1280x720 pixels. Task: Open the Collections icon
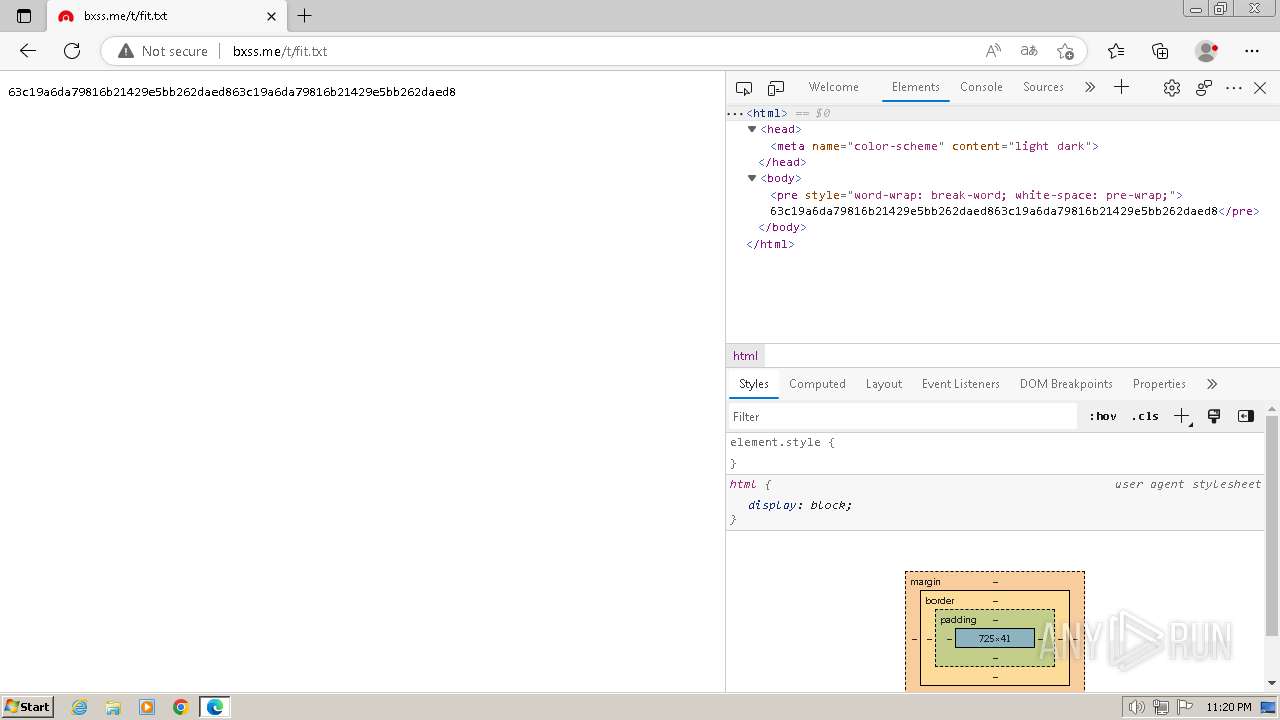(x=1160, y=51)
